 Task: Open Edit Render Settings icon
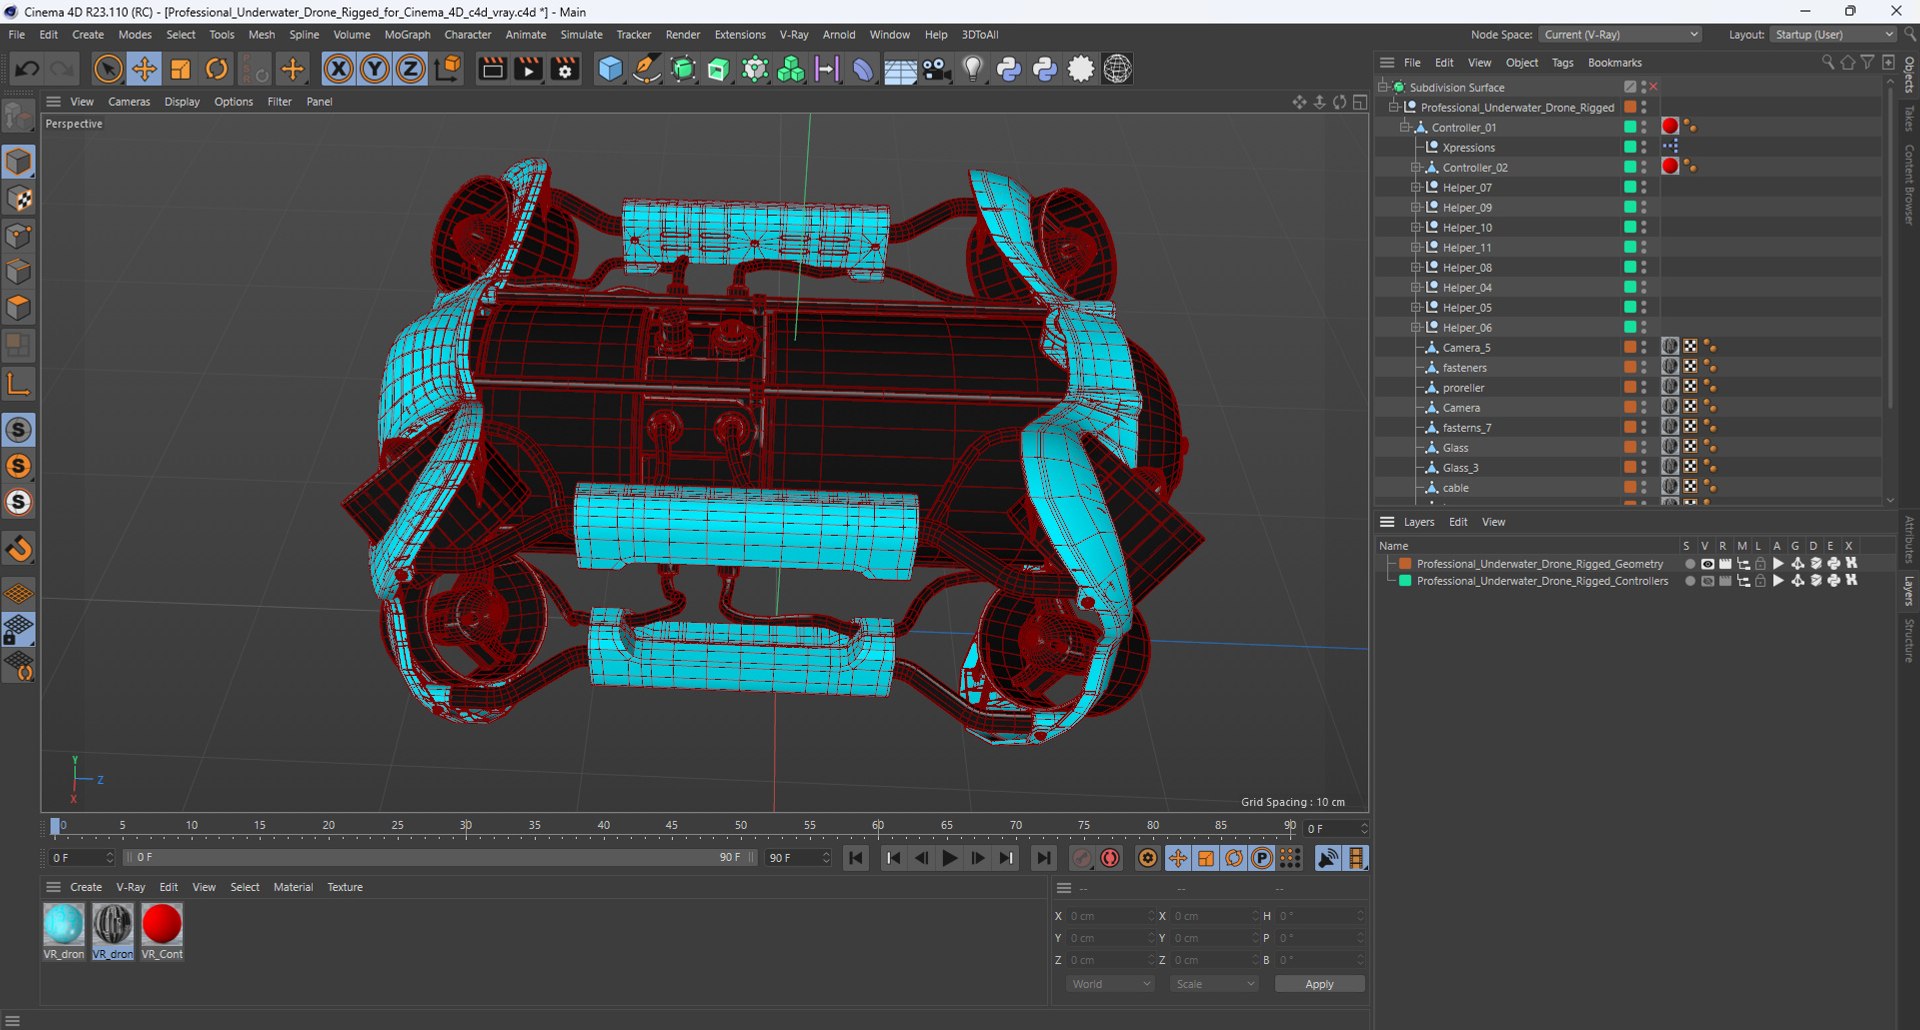point(565,69)
